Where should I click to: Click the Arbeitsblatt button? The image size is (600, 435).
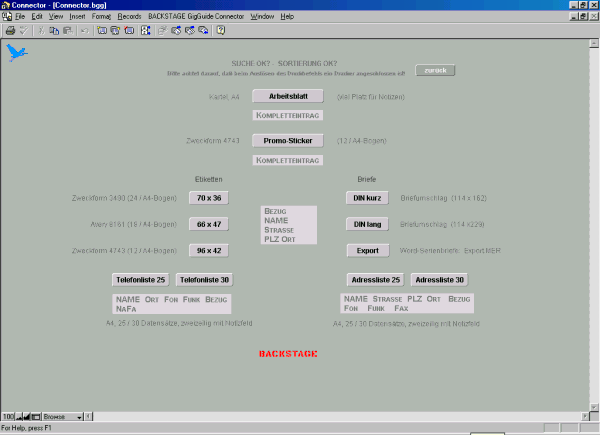click(286, 97)
